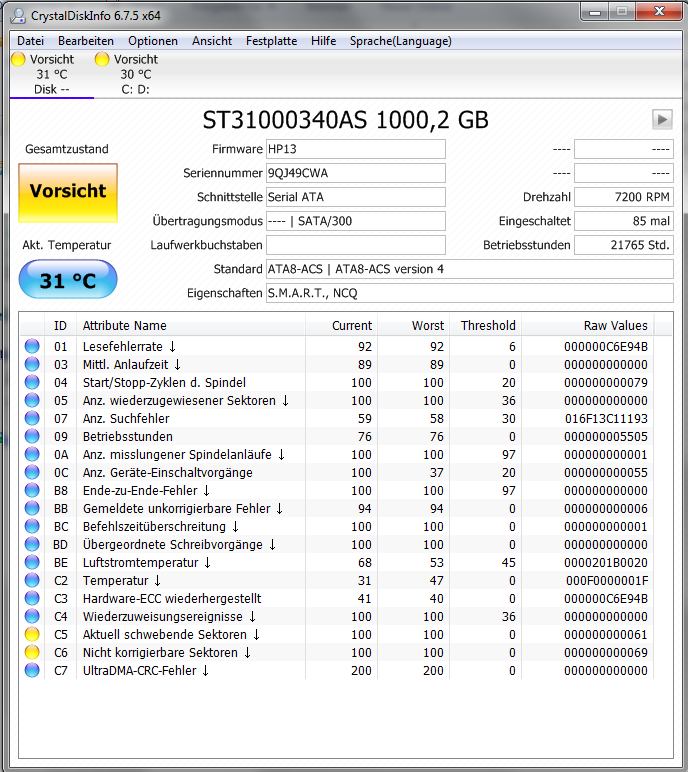Click status icon of Übergeordnete Schreibvorgänge
The height and width of the screenshot is (772, 688).
tap(32, 544)
